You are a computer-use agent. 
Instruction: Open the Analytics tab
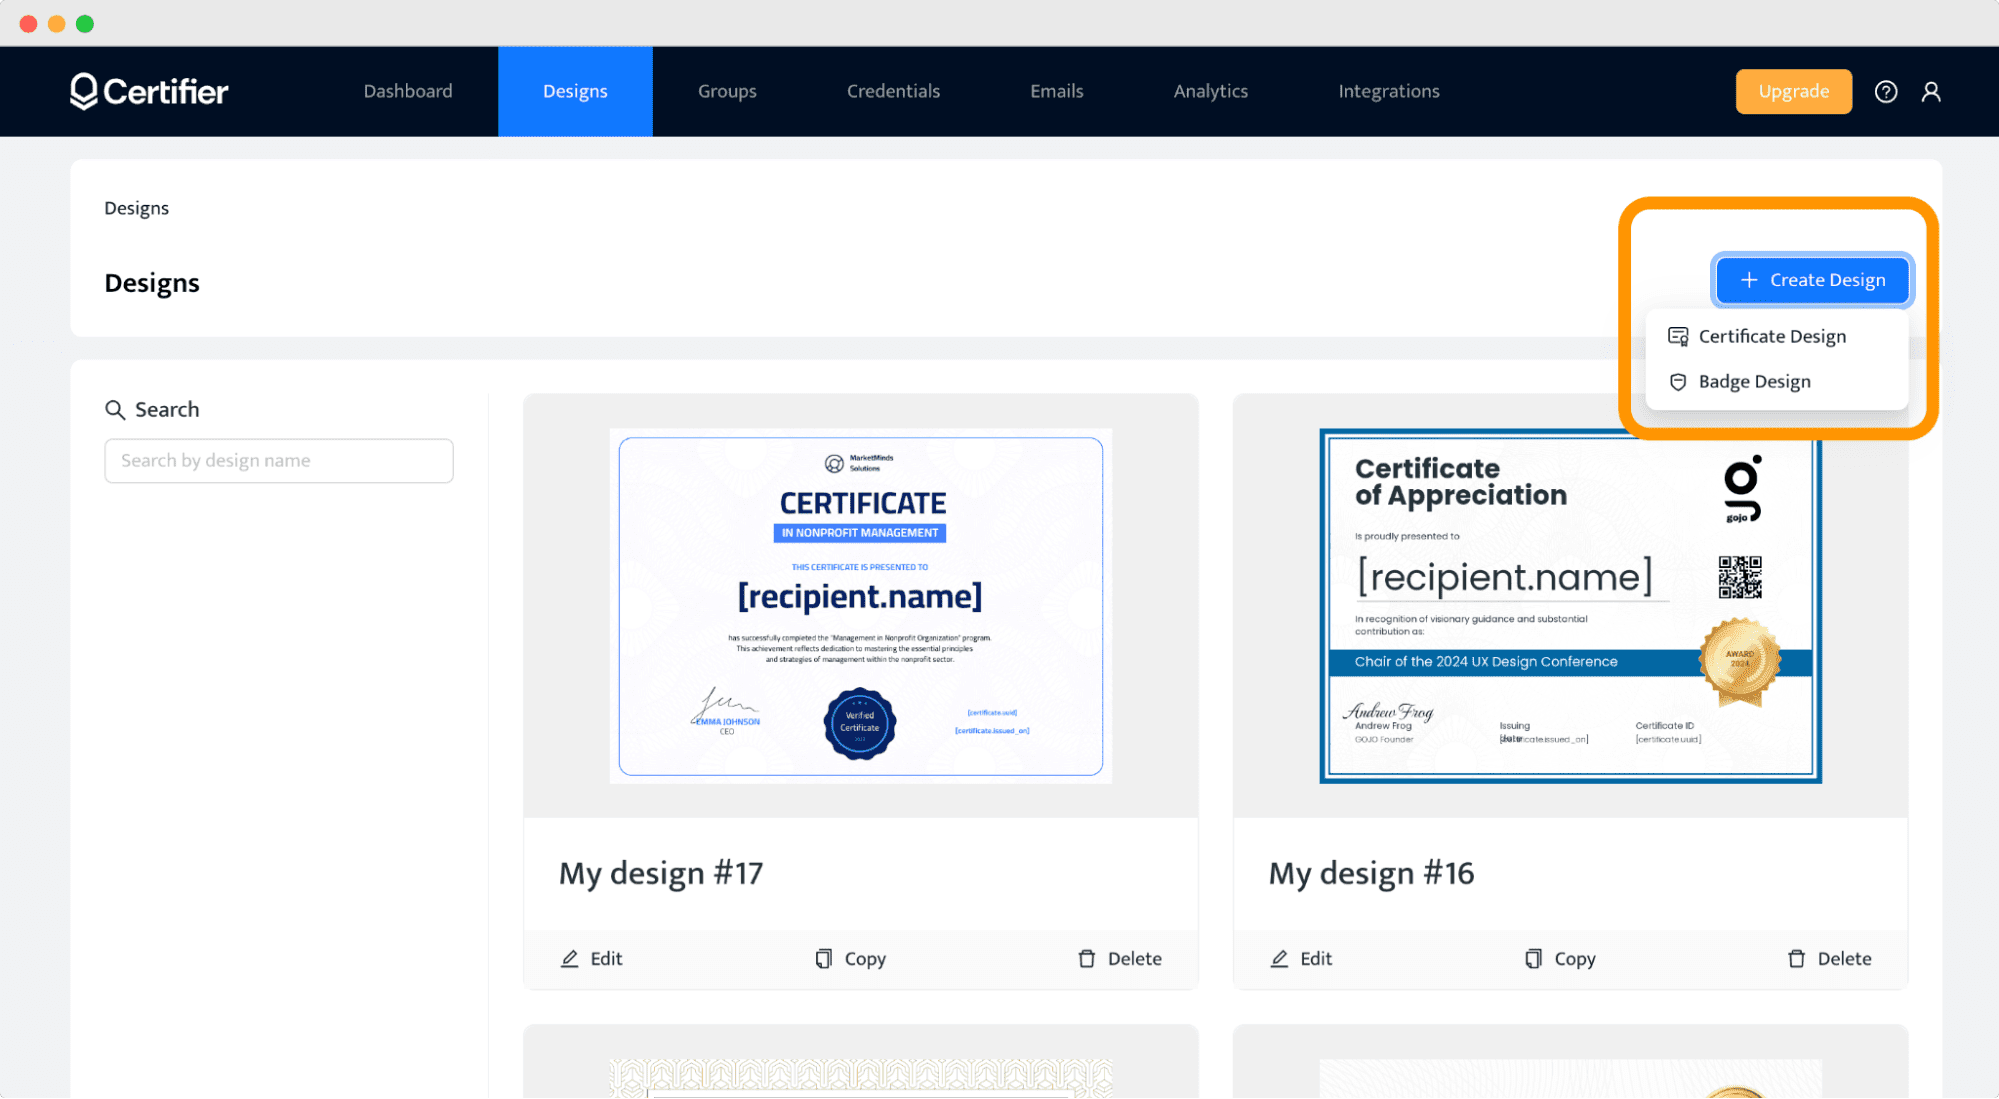(x=1210, y=91)
